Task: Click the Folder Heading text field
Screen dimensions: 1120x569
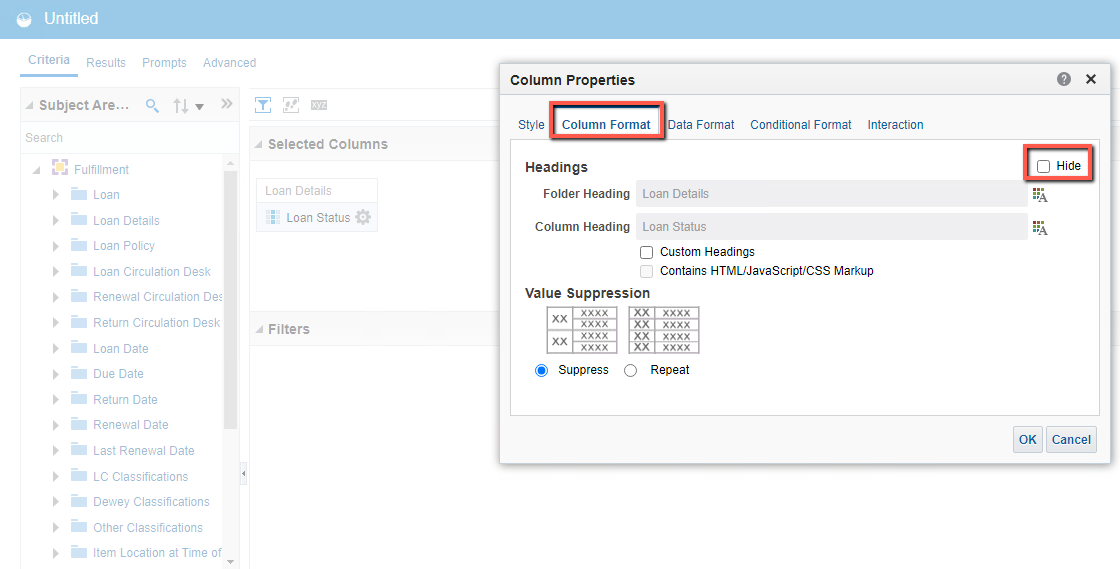Action: (831, 193)
